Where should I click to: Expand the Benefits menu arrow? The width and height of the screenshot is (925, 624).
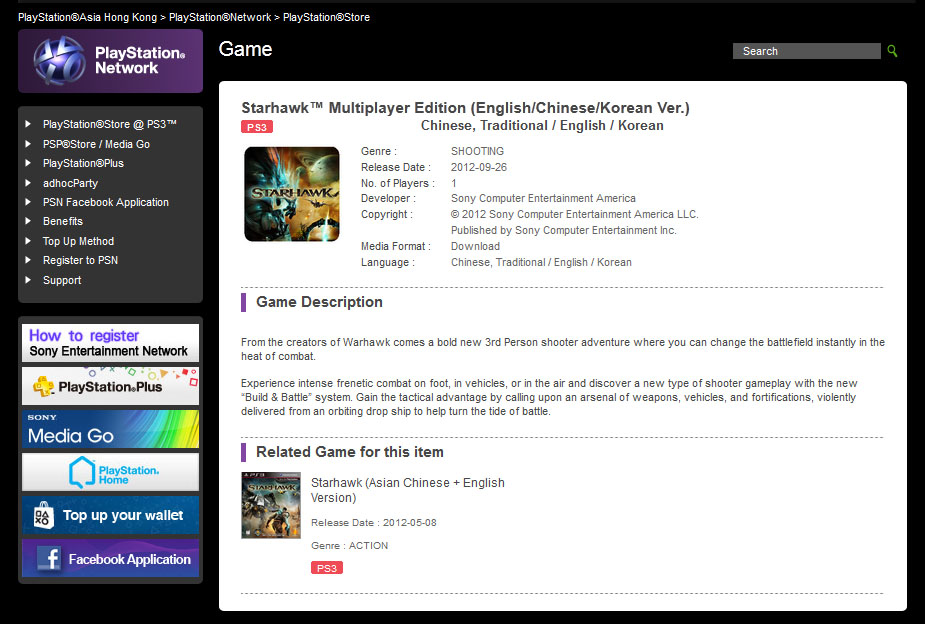pyautogui.click(x=28, y=221)
